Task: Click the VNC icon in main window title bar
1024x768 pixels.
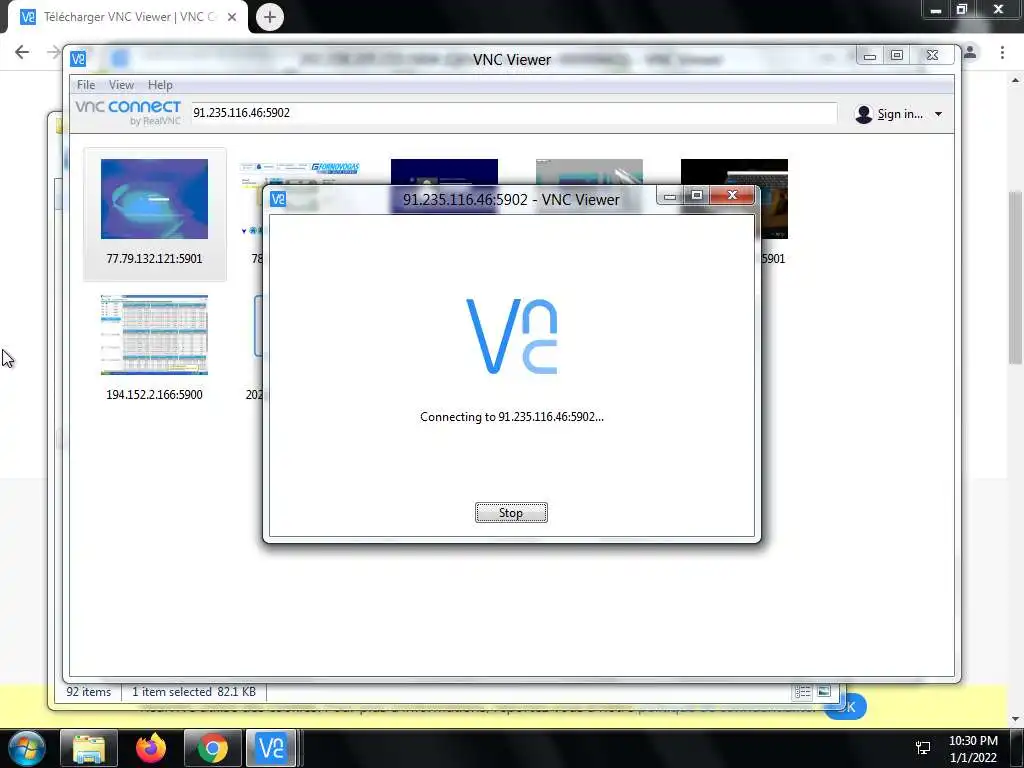Action: click(78, 59)
